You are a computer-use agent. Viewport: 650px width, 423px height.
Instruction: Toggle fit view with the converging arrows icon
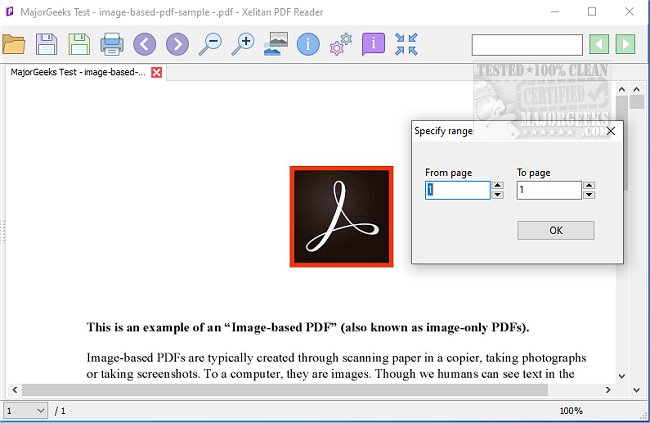(406, 44)
